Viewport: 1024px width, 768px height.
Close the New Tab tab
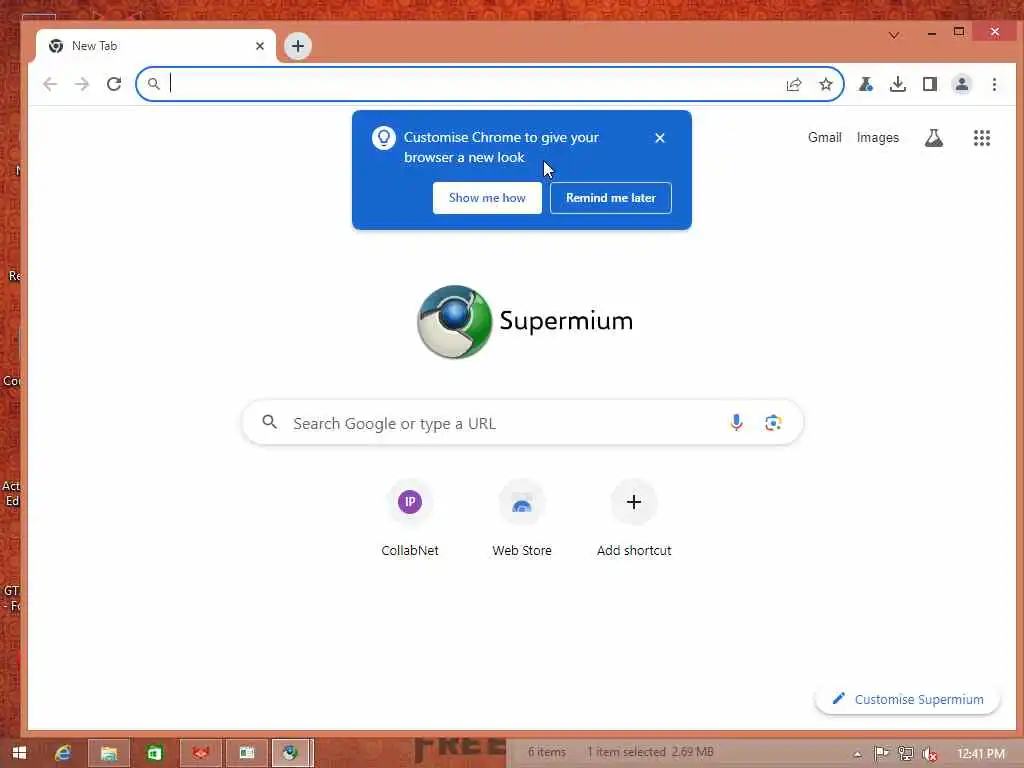pos(260,46)
